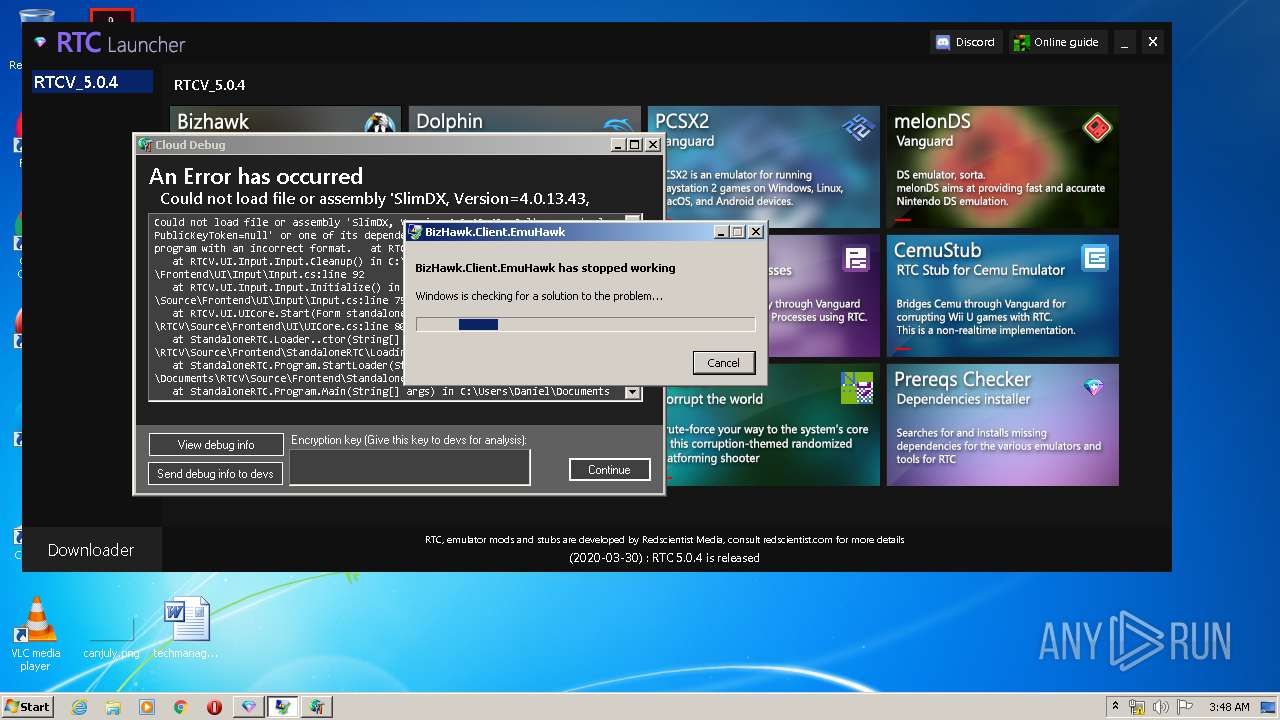
Task: Click the Dolphin emulator tile
Action: pos(524,119)
